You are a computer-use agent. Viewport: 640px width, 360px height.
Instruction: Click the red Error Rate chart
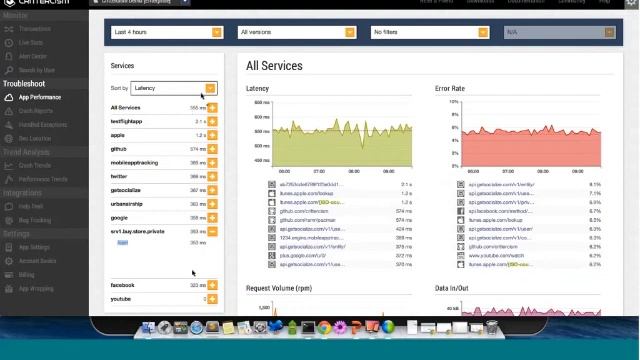531,135
